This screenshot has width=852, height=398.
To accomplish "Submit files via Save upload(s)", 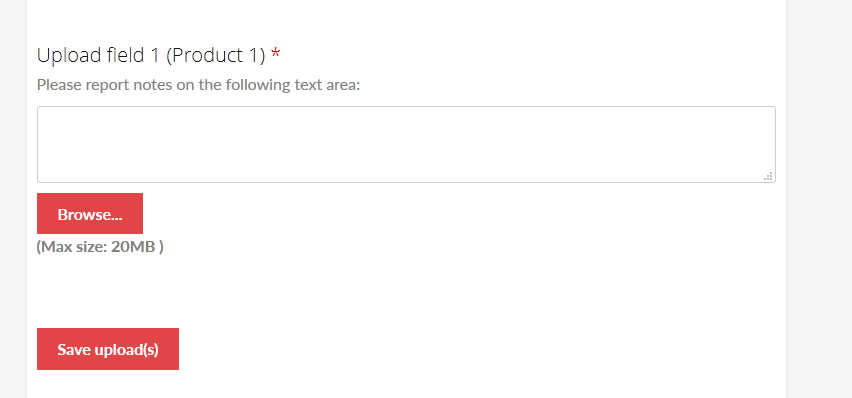I will [x=108, y=349].
